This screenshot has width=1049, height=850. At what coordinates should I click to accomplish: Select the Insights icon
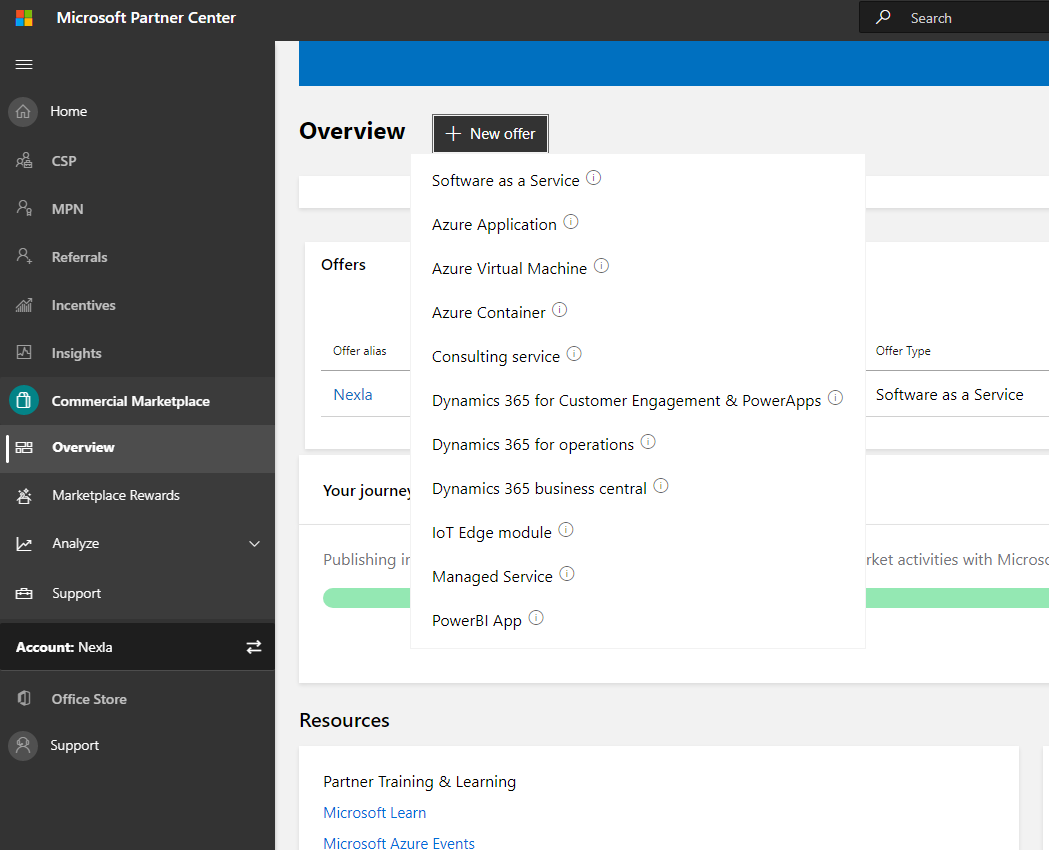pos(22,352)
